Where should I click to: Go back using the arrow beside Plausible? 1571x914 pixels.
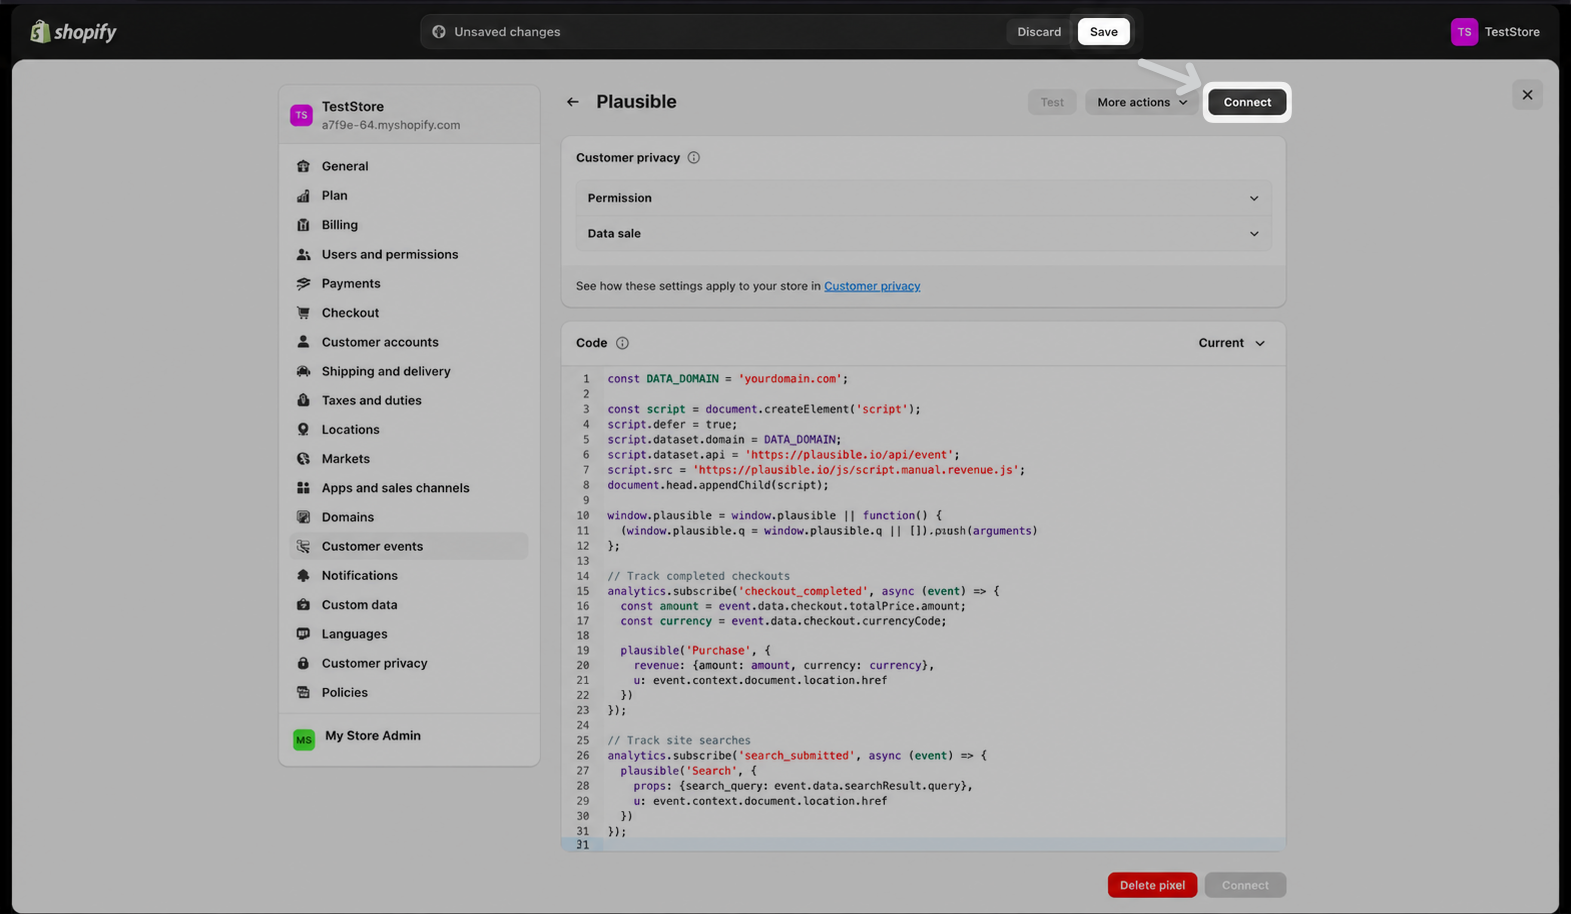[x=573, y=102]
